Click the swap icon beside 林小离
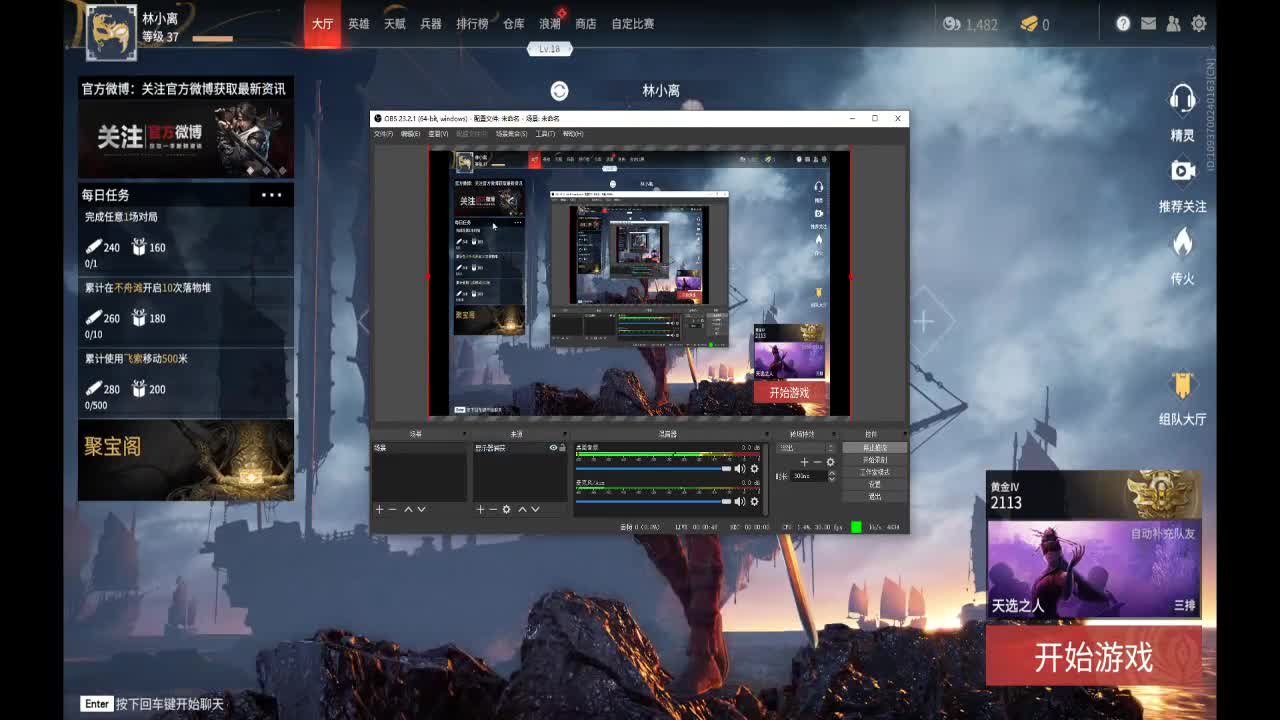The height and width of the screenshot is (720, 1280). tap(559, 91)
